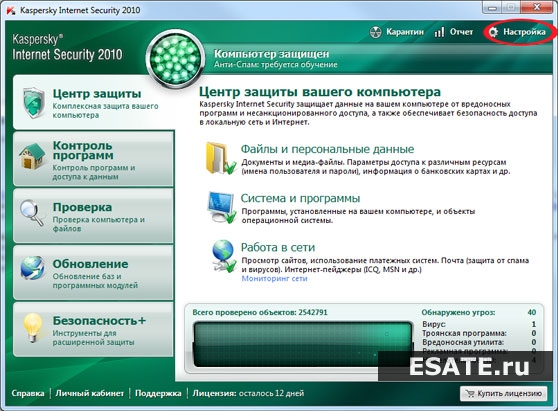The width and height of the screenshot is (558, 411).
Task: Click the Купить лицензию button
Action: 504,394
